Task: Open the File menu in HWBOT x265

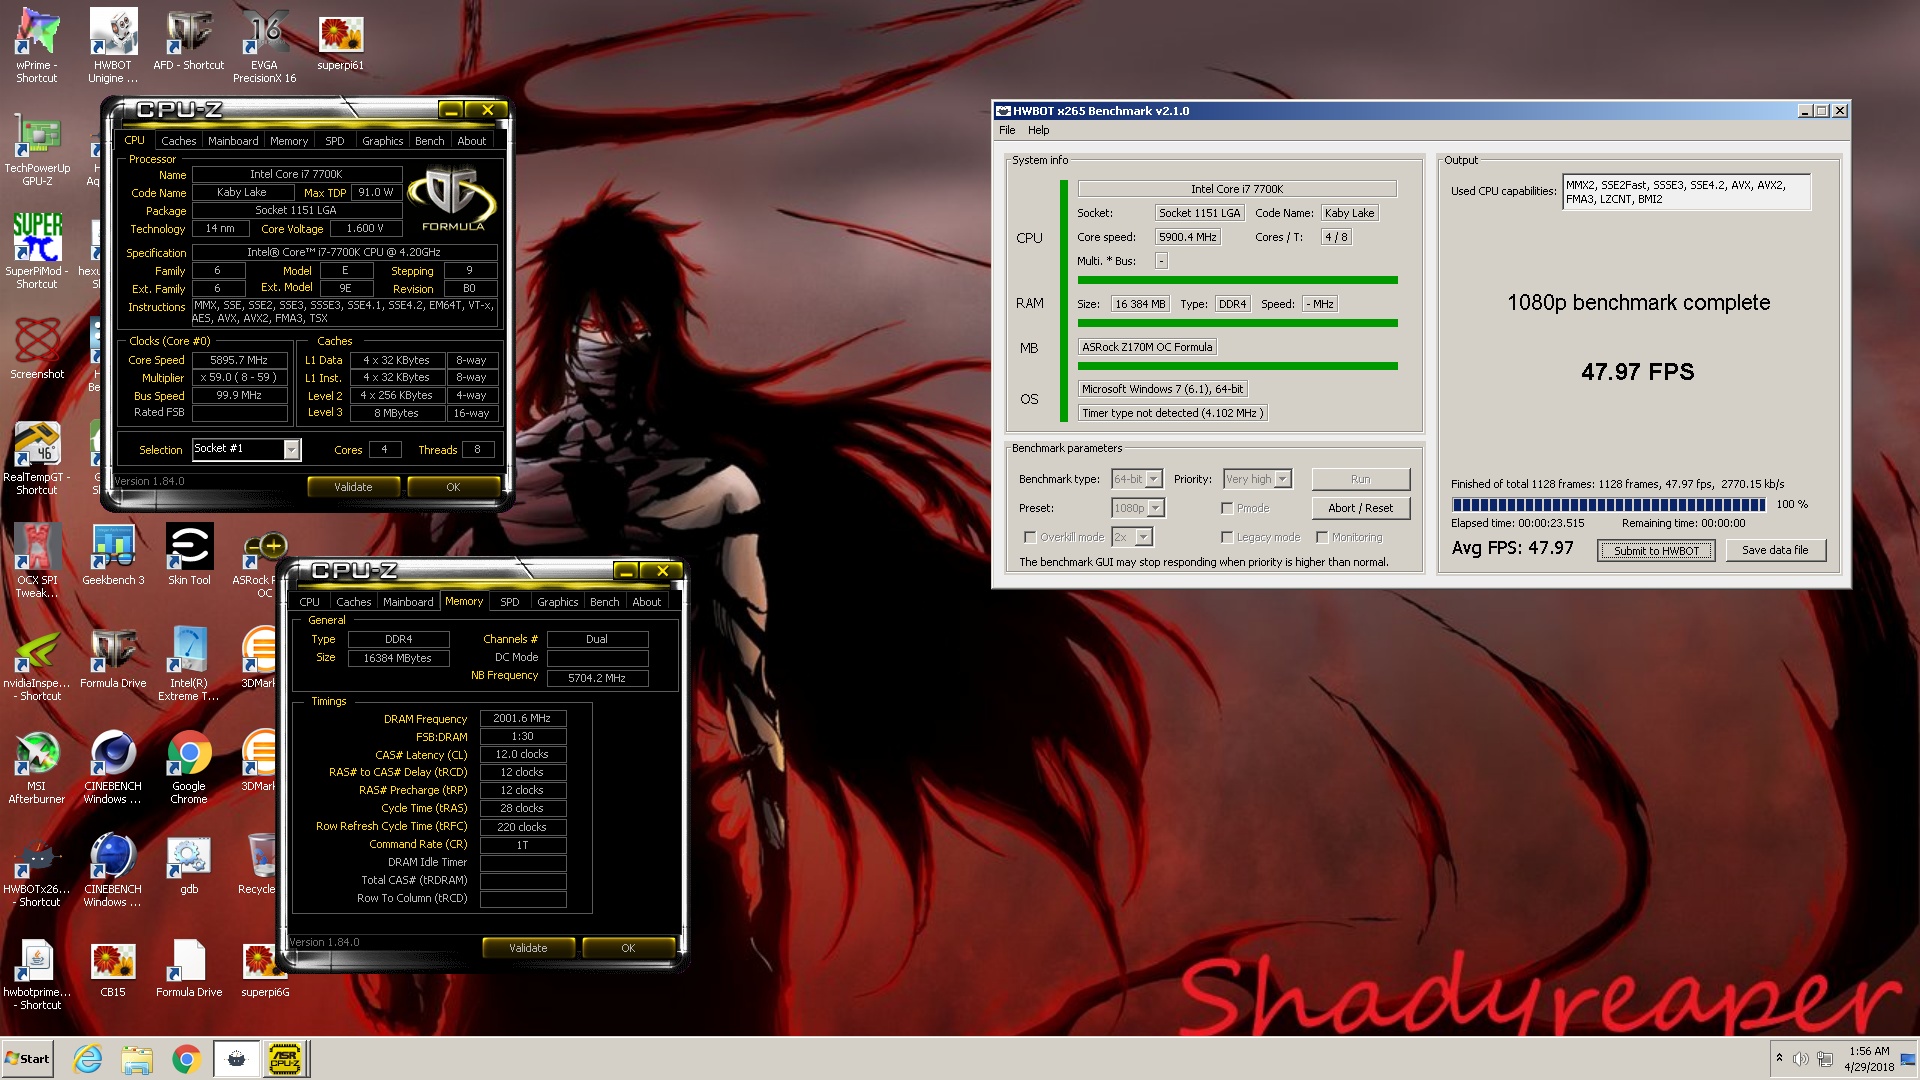Action: point(1007,130)
